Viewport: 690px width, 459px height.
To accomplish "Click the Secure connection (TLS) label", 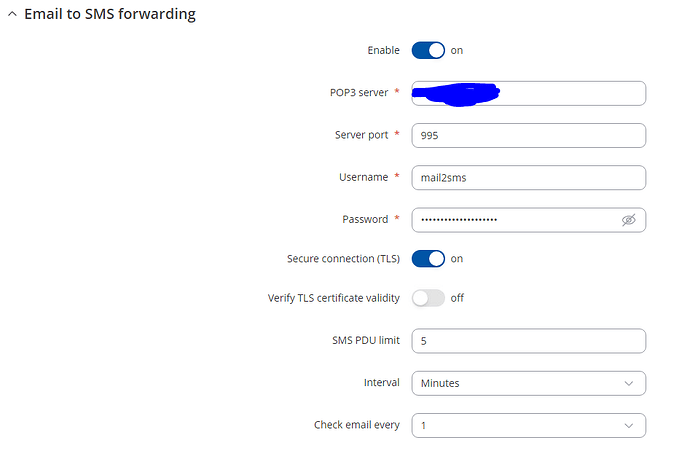I will coord(343,258).
